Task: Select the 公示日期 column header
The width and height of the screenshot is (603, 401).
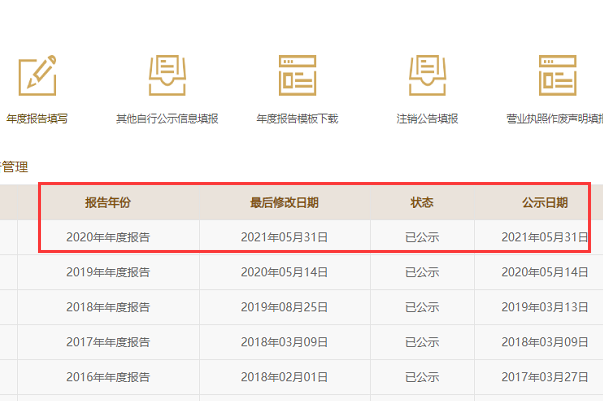Action: coord(545,203)
